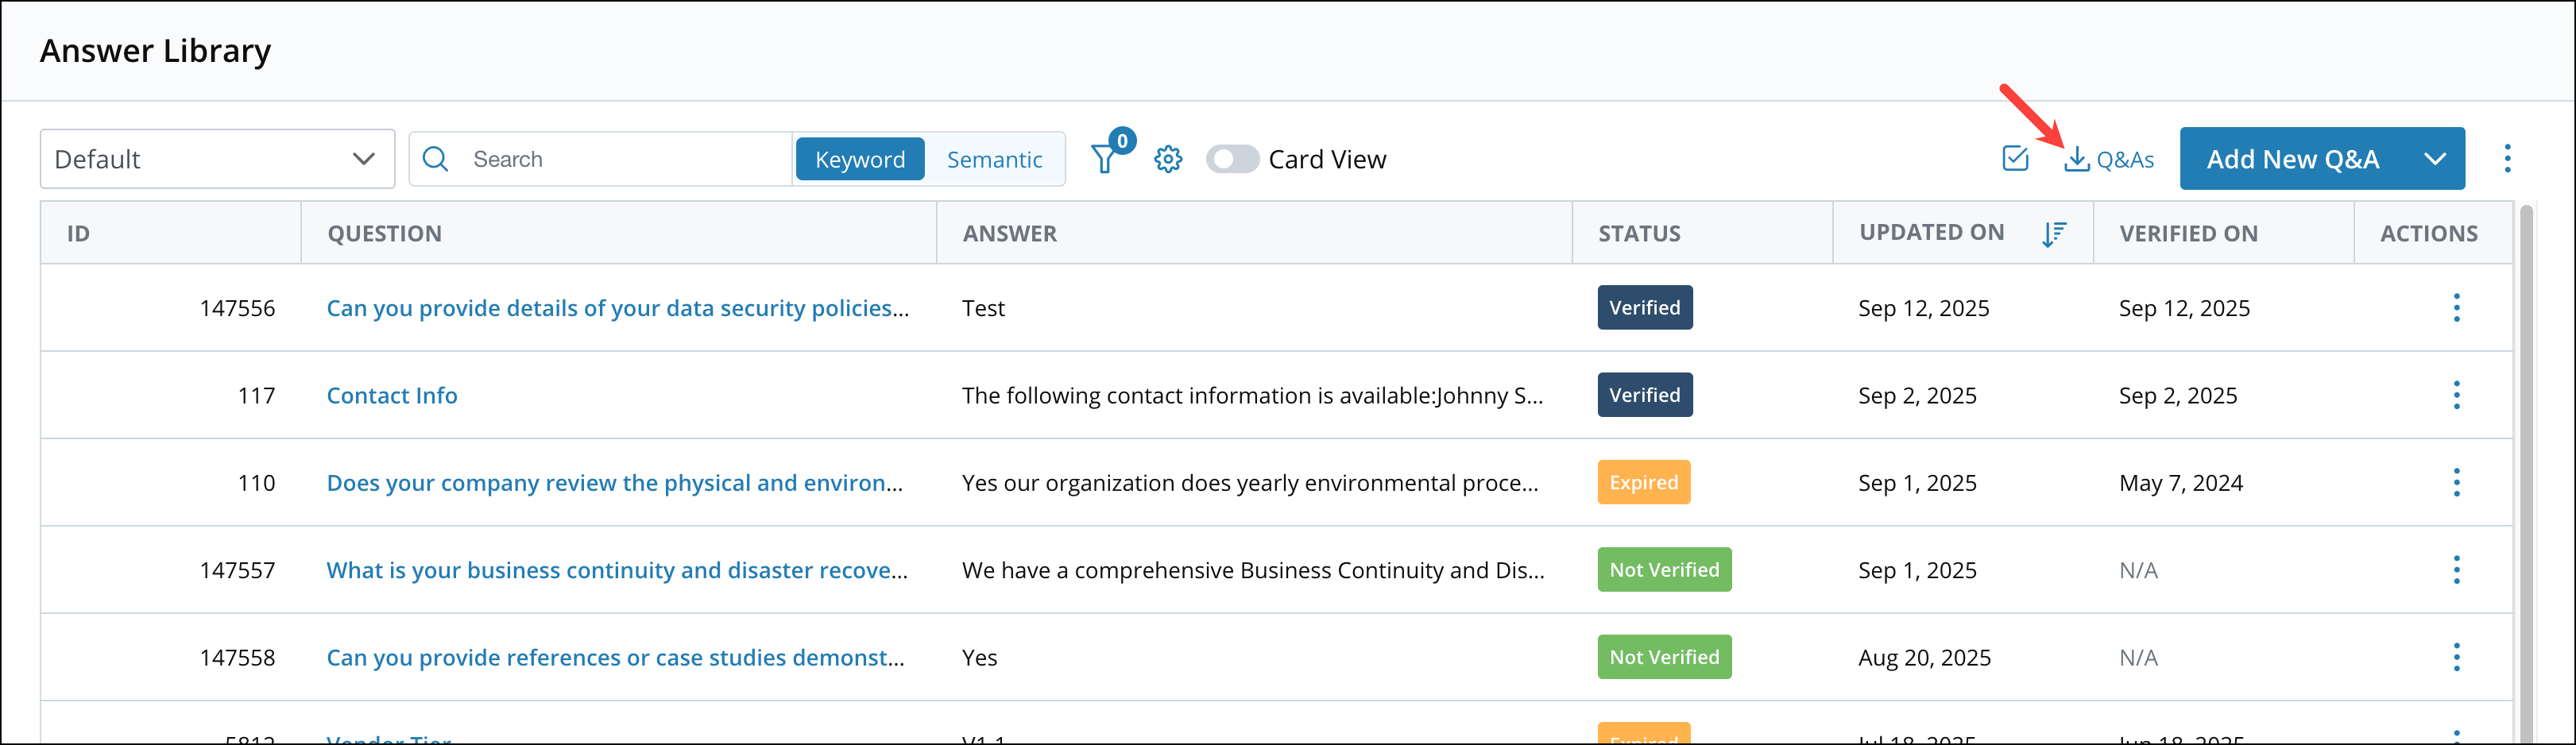This screenshot has height=745, width=2576.
Task: Switch search mode to Semantic
Action: tap(995, 158)
